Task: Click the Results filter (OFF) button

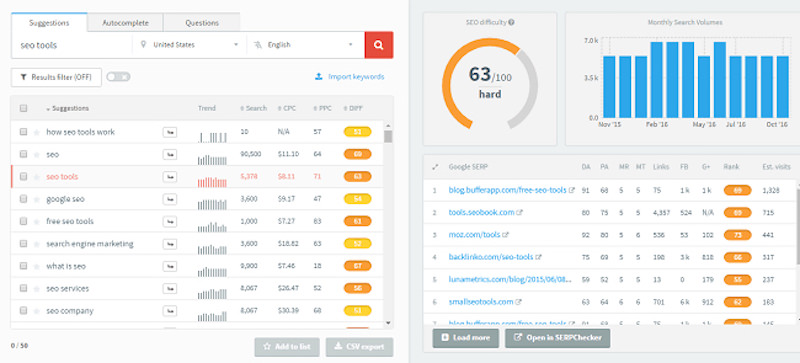Action: tap(56, 78)
